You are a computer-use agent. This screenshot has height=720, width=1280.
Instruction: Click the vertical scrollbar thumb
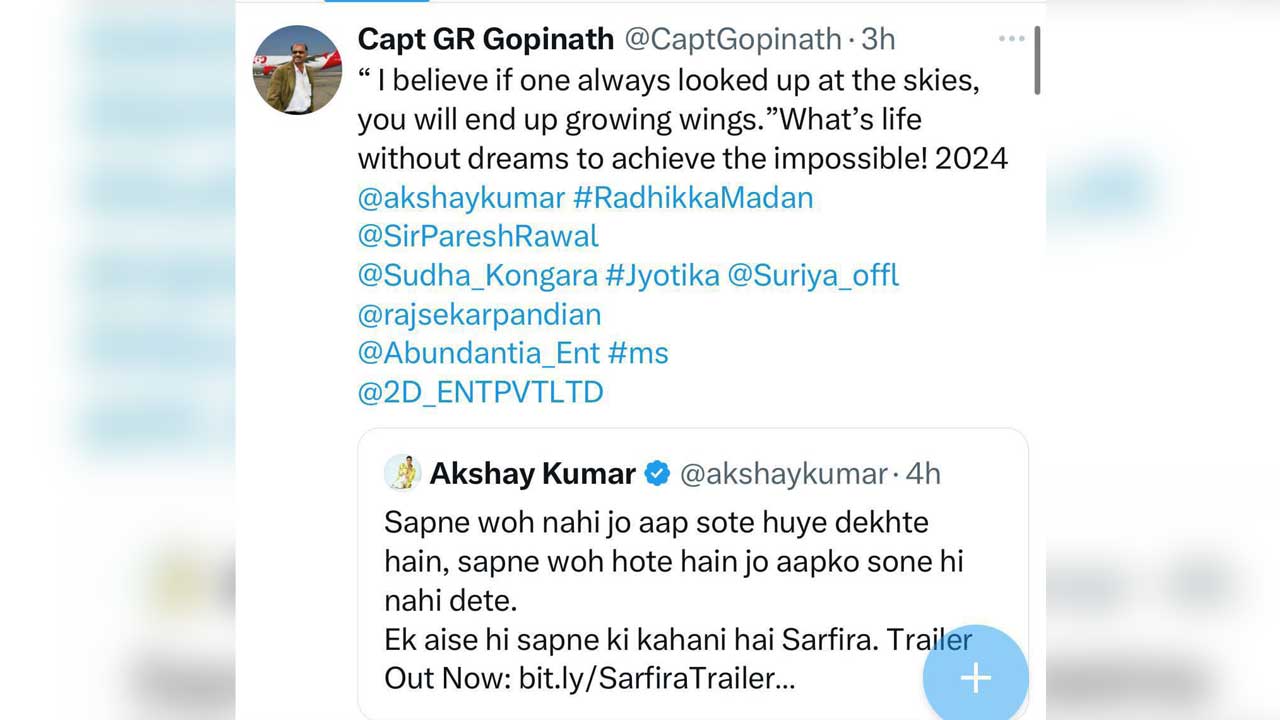click(x=1038, y=60)
